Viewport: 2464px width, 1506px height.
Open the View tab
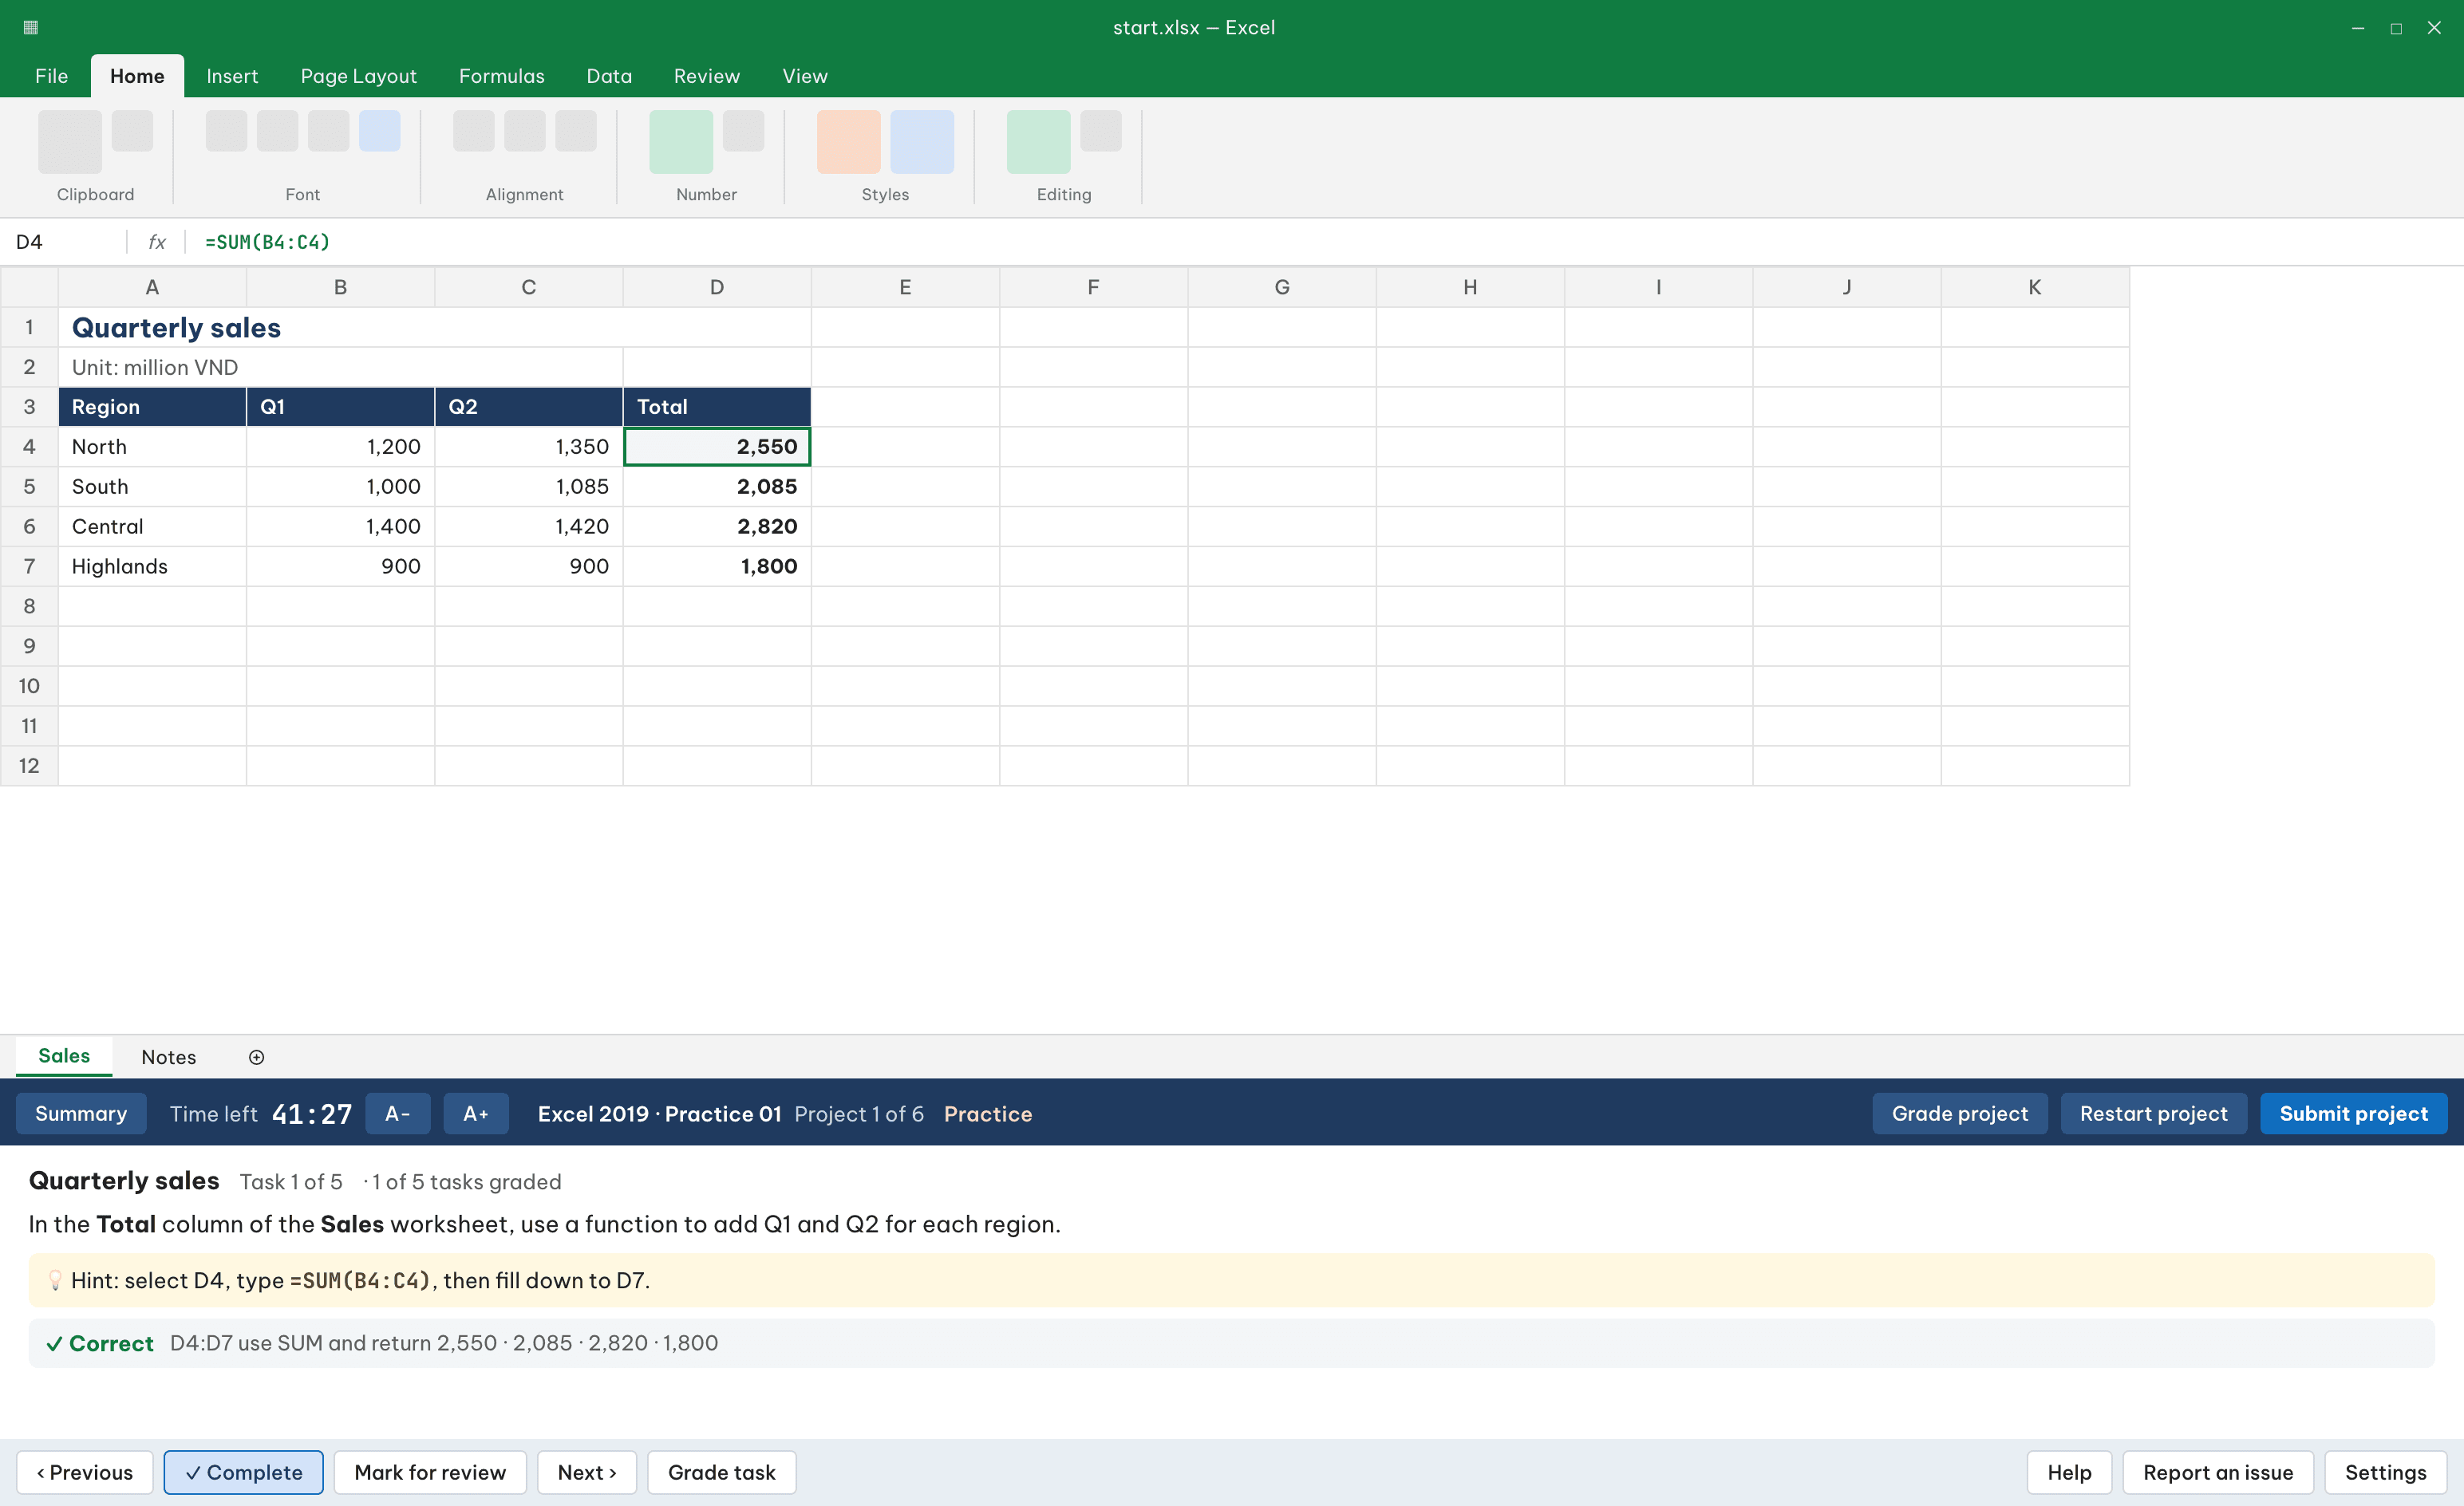(x=804, y=76)
